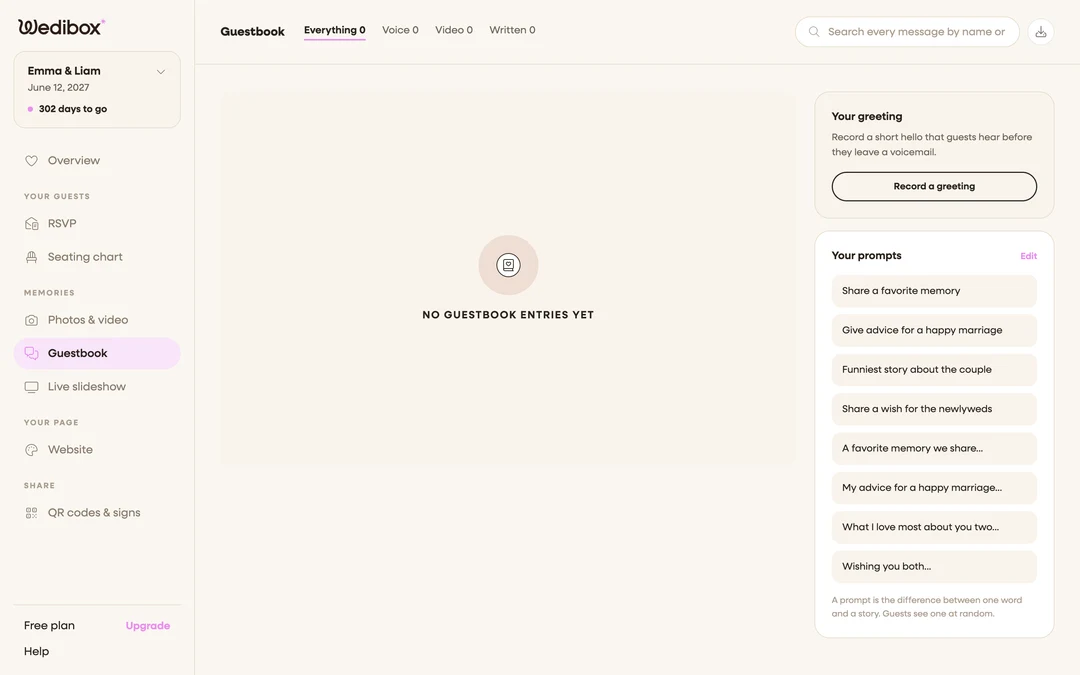Select Guestbook in the sidebar
Screen dimensions: 1080x675
pos(97,353)
